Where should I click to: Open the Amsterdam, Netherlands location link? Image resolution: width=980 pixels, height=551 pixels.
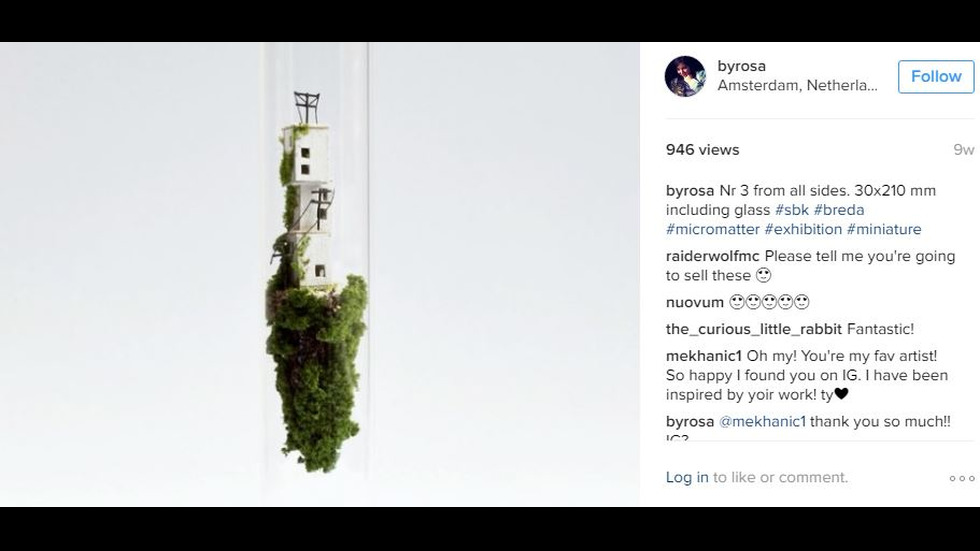pyautogui.click(x=798, y=86)
